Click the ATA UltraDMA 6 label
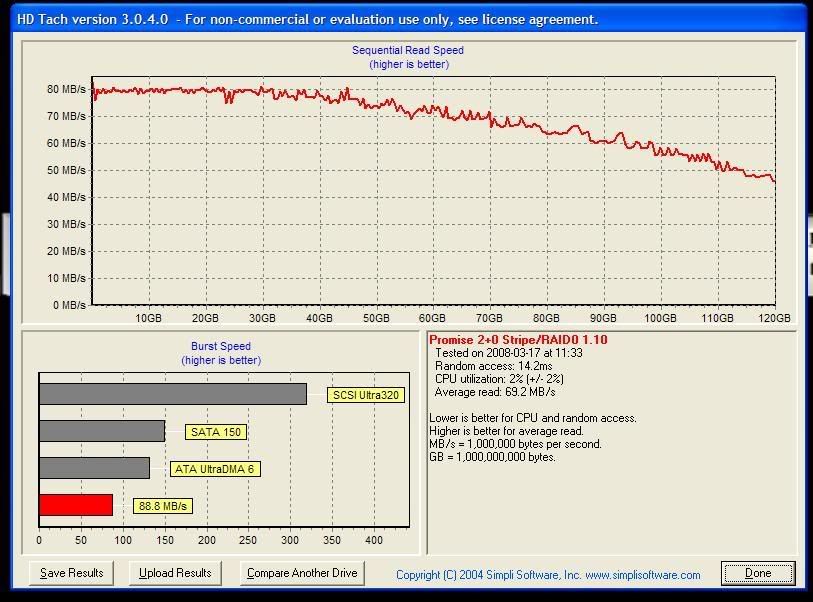 coord(215,469)
